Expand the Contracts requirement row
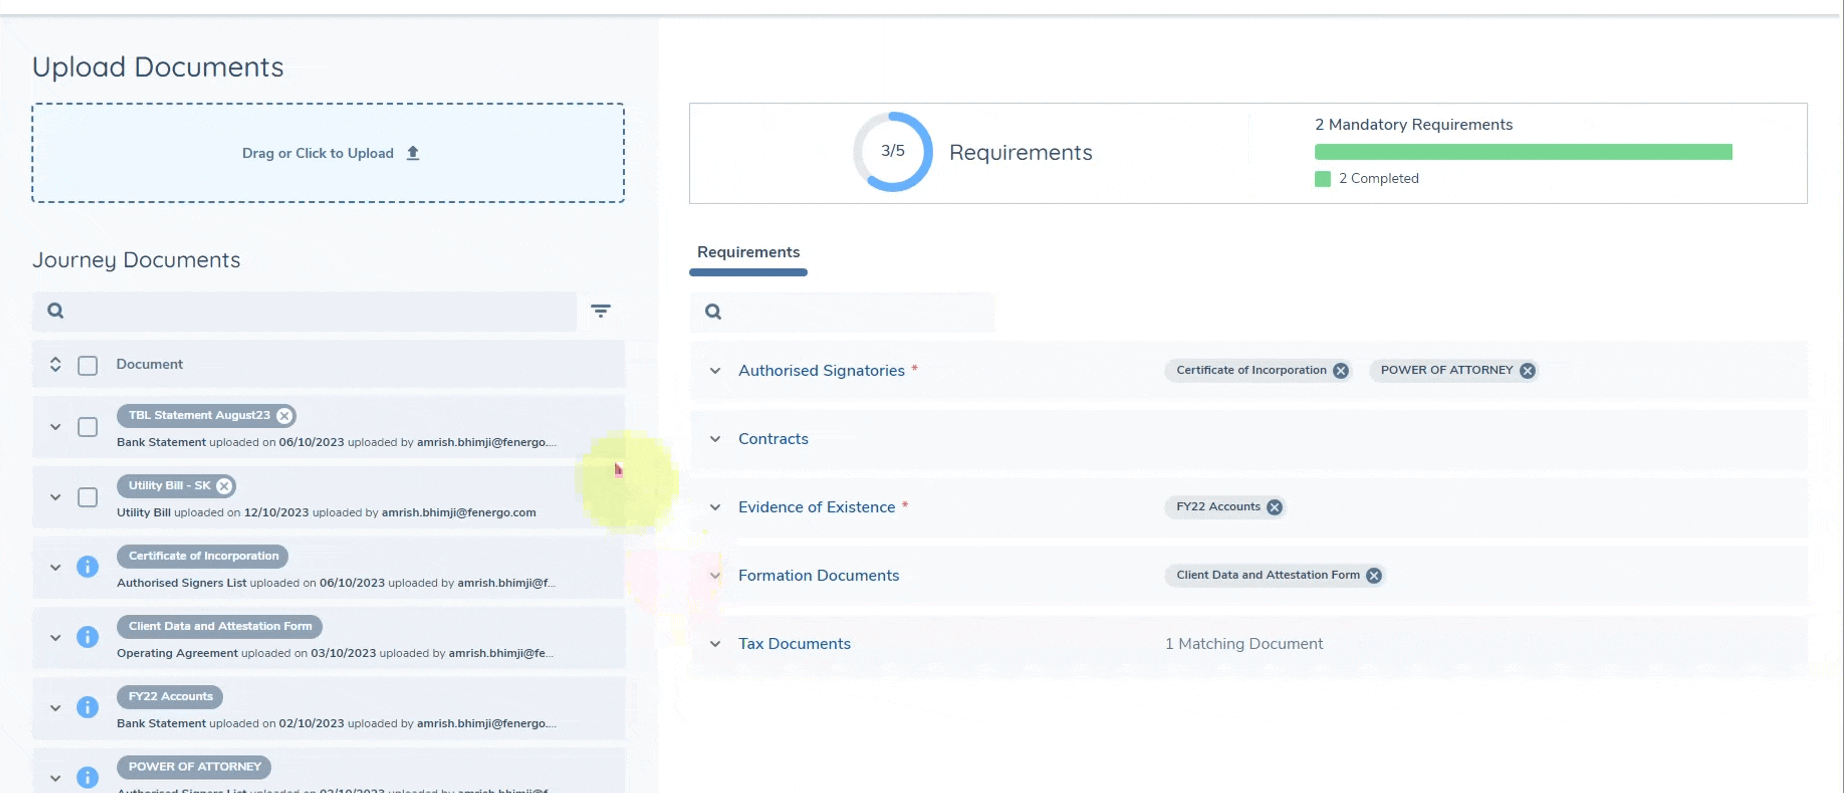This screenshot has height=793, width=1844. click(x=715, y=439)
